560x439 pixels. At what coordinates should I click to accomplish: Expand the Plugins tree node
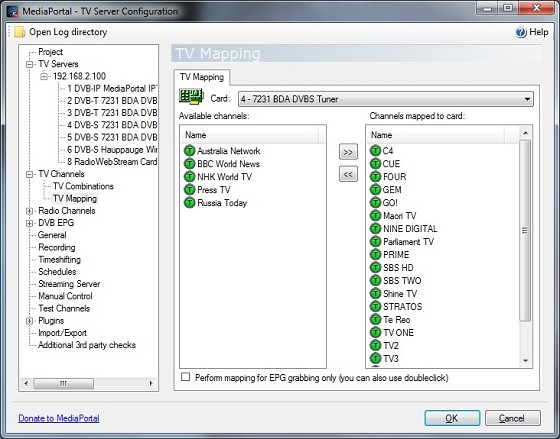point(30,321)
